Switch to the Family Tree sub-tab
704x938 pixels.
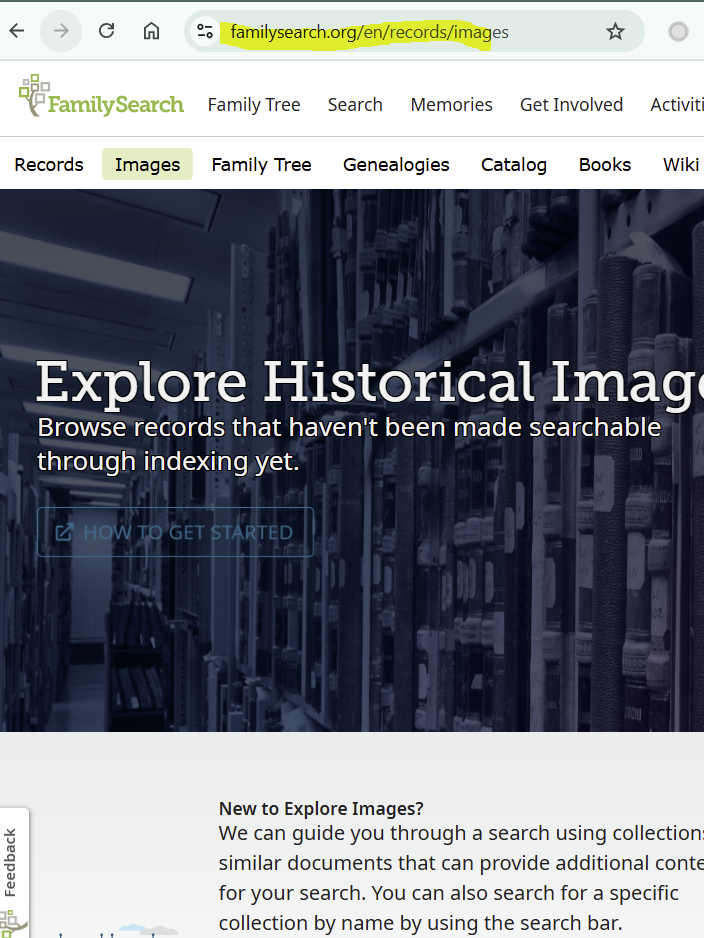[261, 165]
